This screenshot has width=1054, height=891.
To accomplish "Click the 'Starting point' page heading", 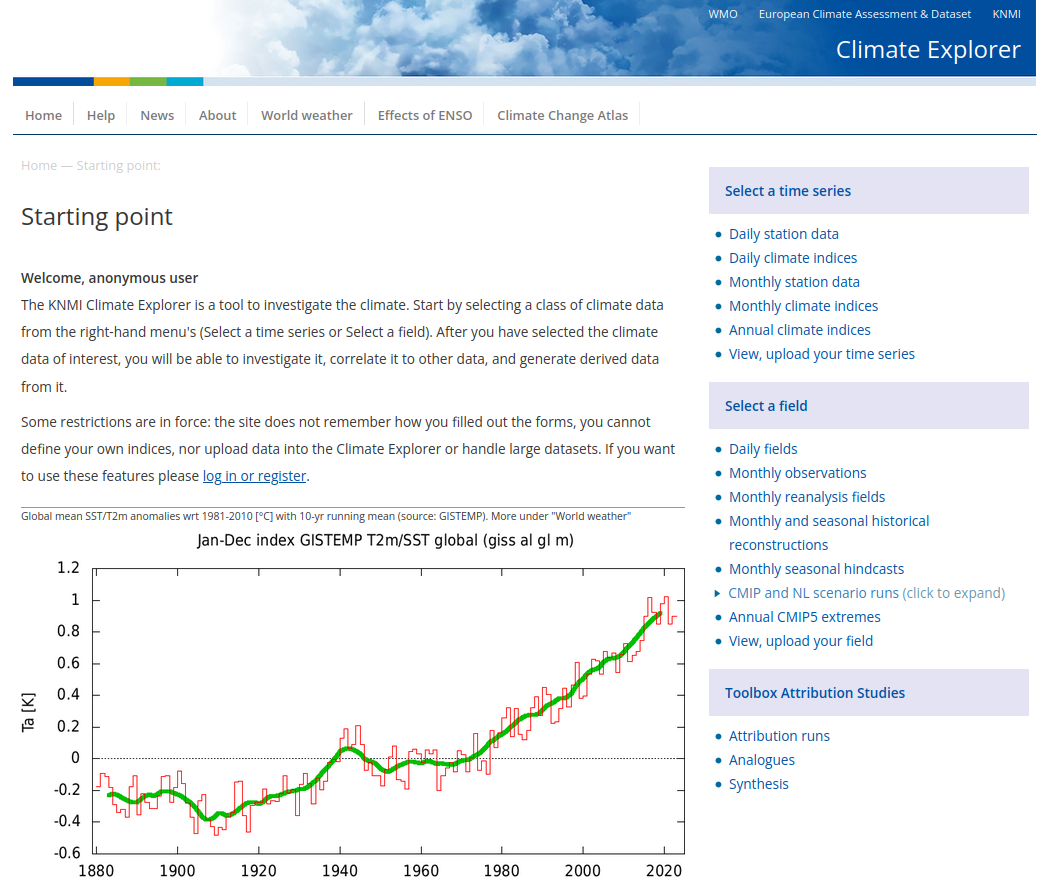I will [x=97, y=217].
